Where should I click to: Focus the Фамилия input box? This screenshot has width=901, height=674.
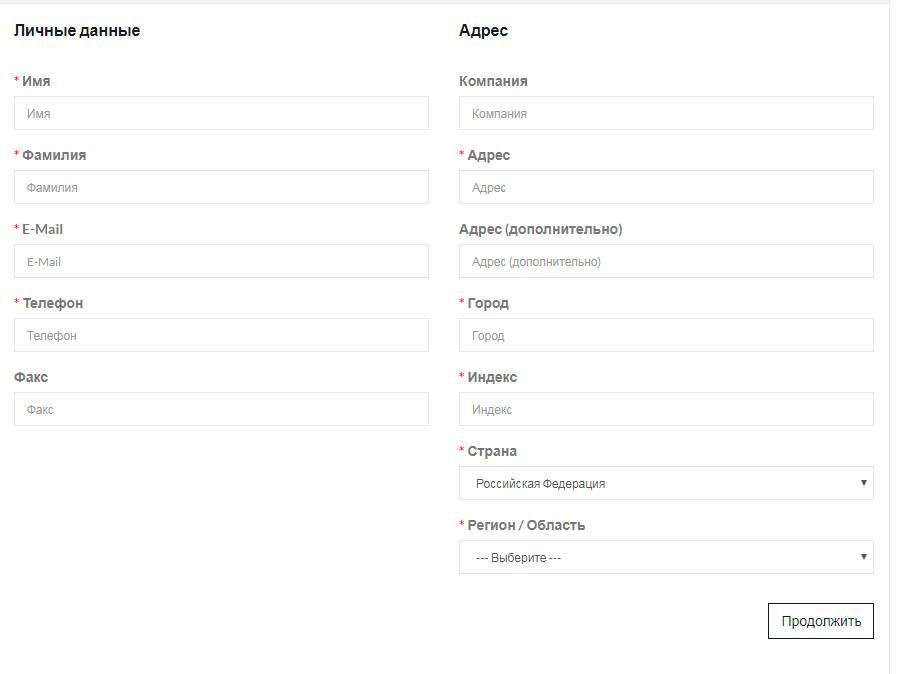coord(221,187)
